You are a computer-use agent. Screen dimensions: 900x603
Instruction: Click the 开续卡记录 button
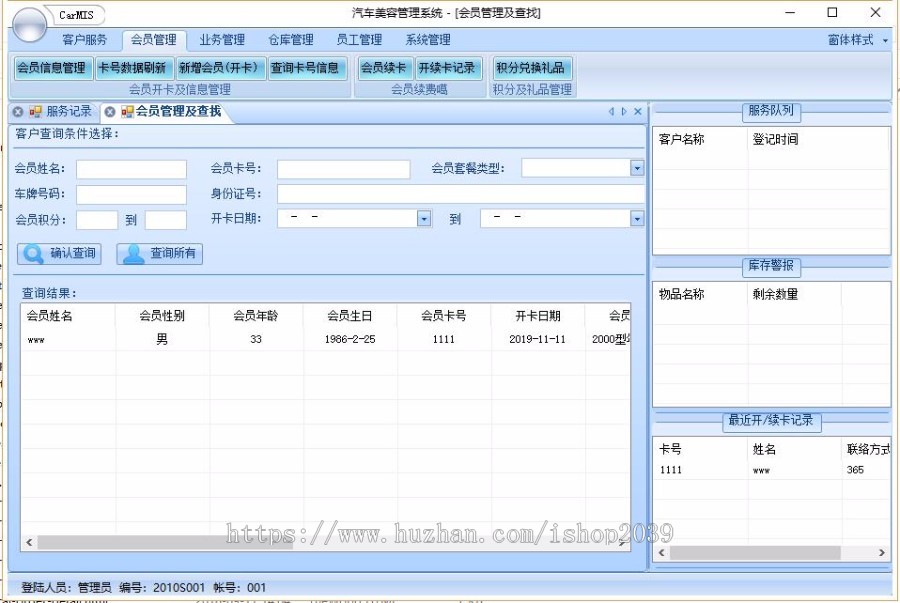447,68
